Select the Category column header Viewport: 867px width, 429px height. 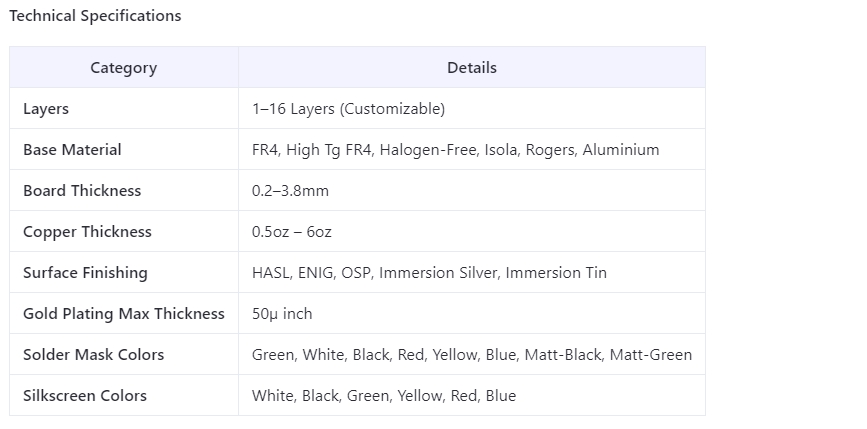click(124, 67)
